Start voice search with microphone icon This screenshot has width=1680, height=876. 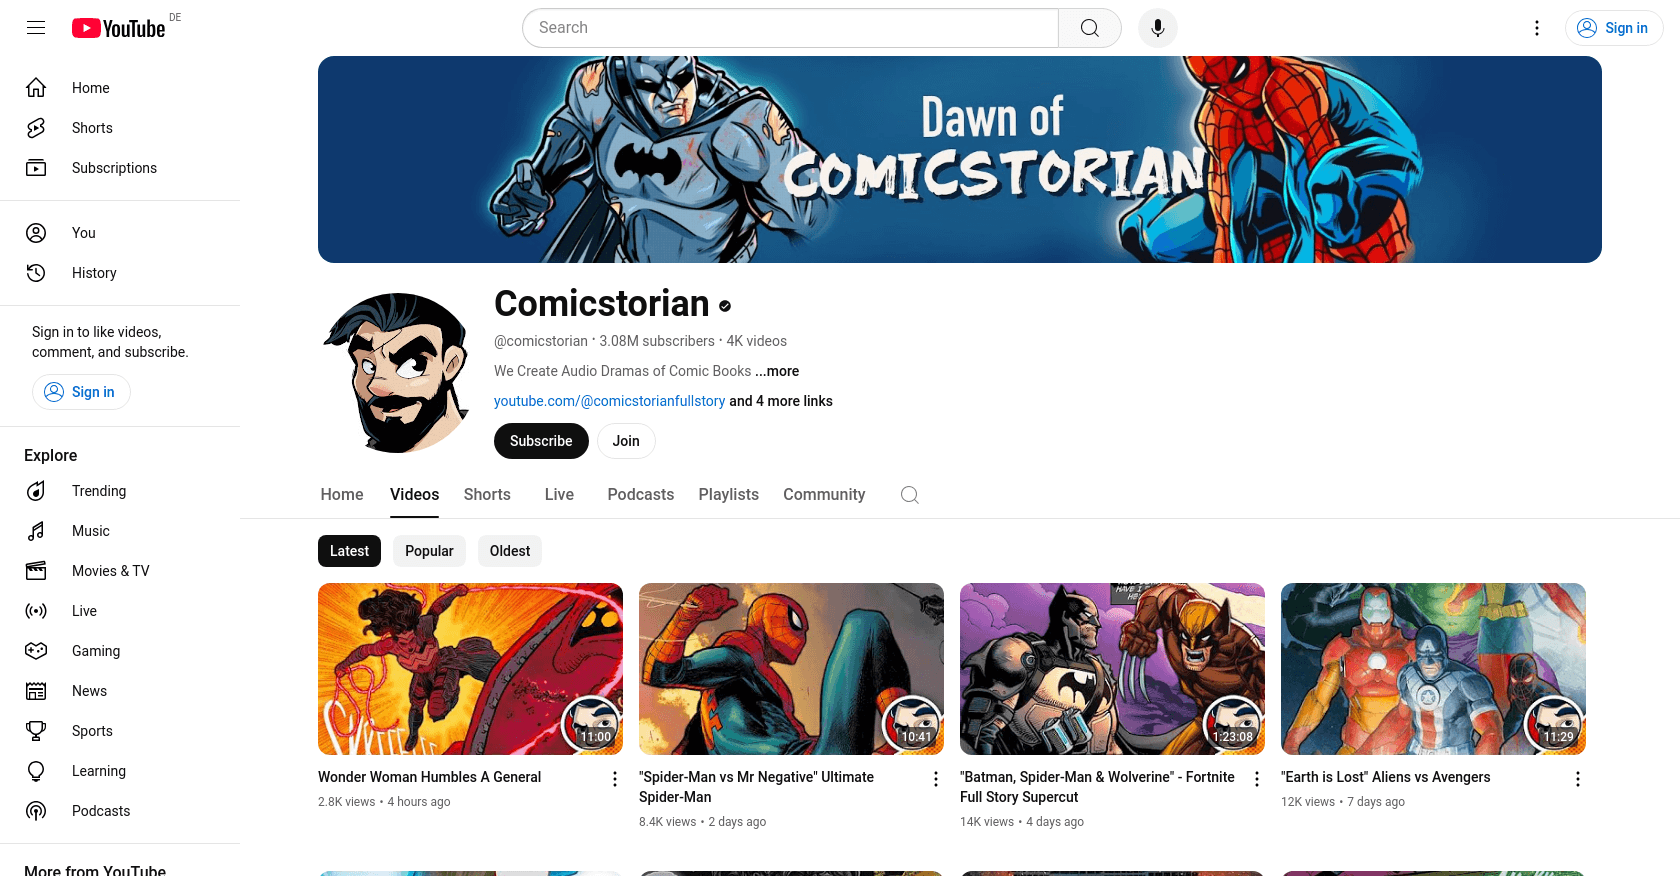pos(1157,28)
